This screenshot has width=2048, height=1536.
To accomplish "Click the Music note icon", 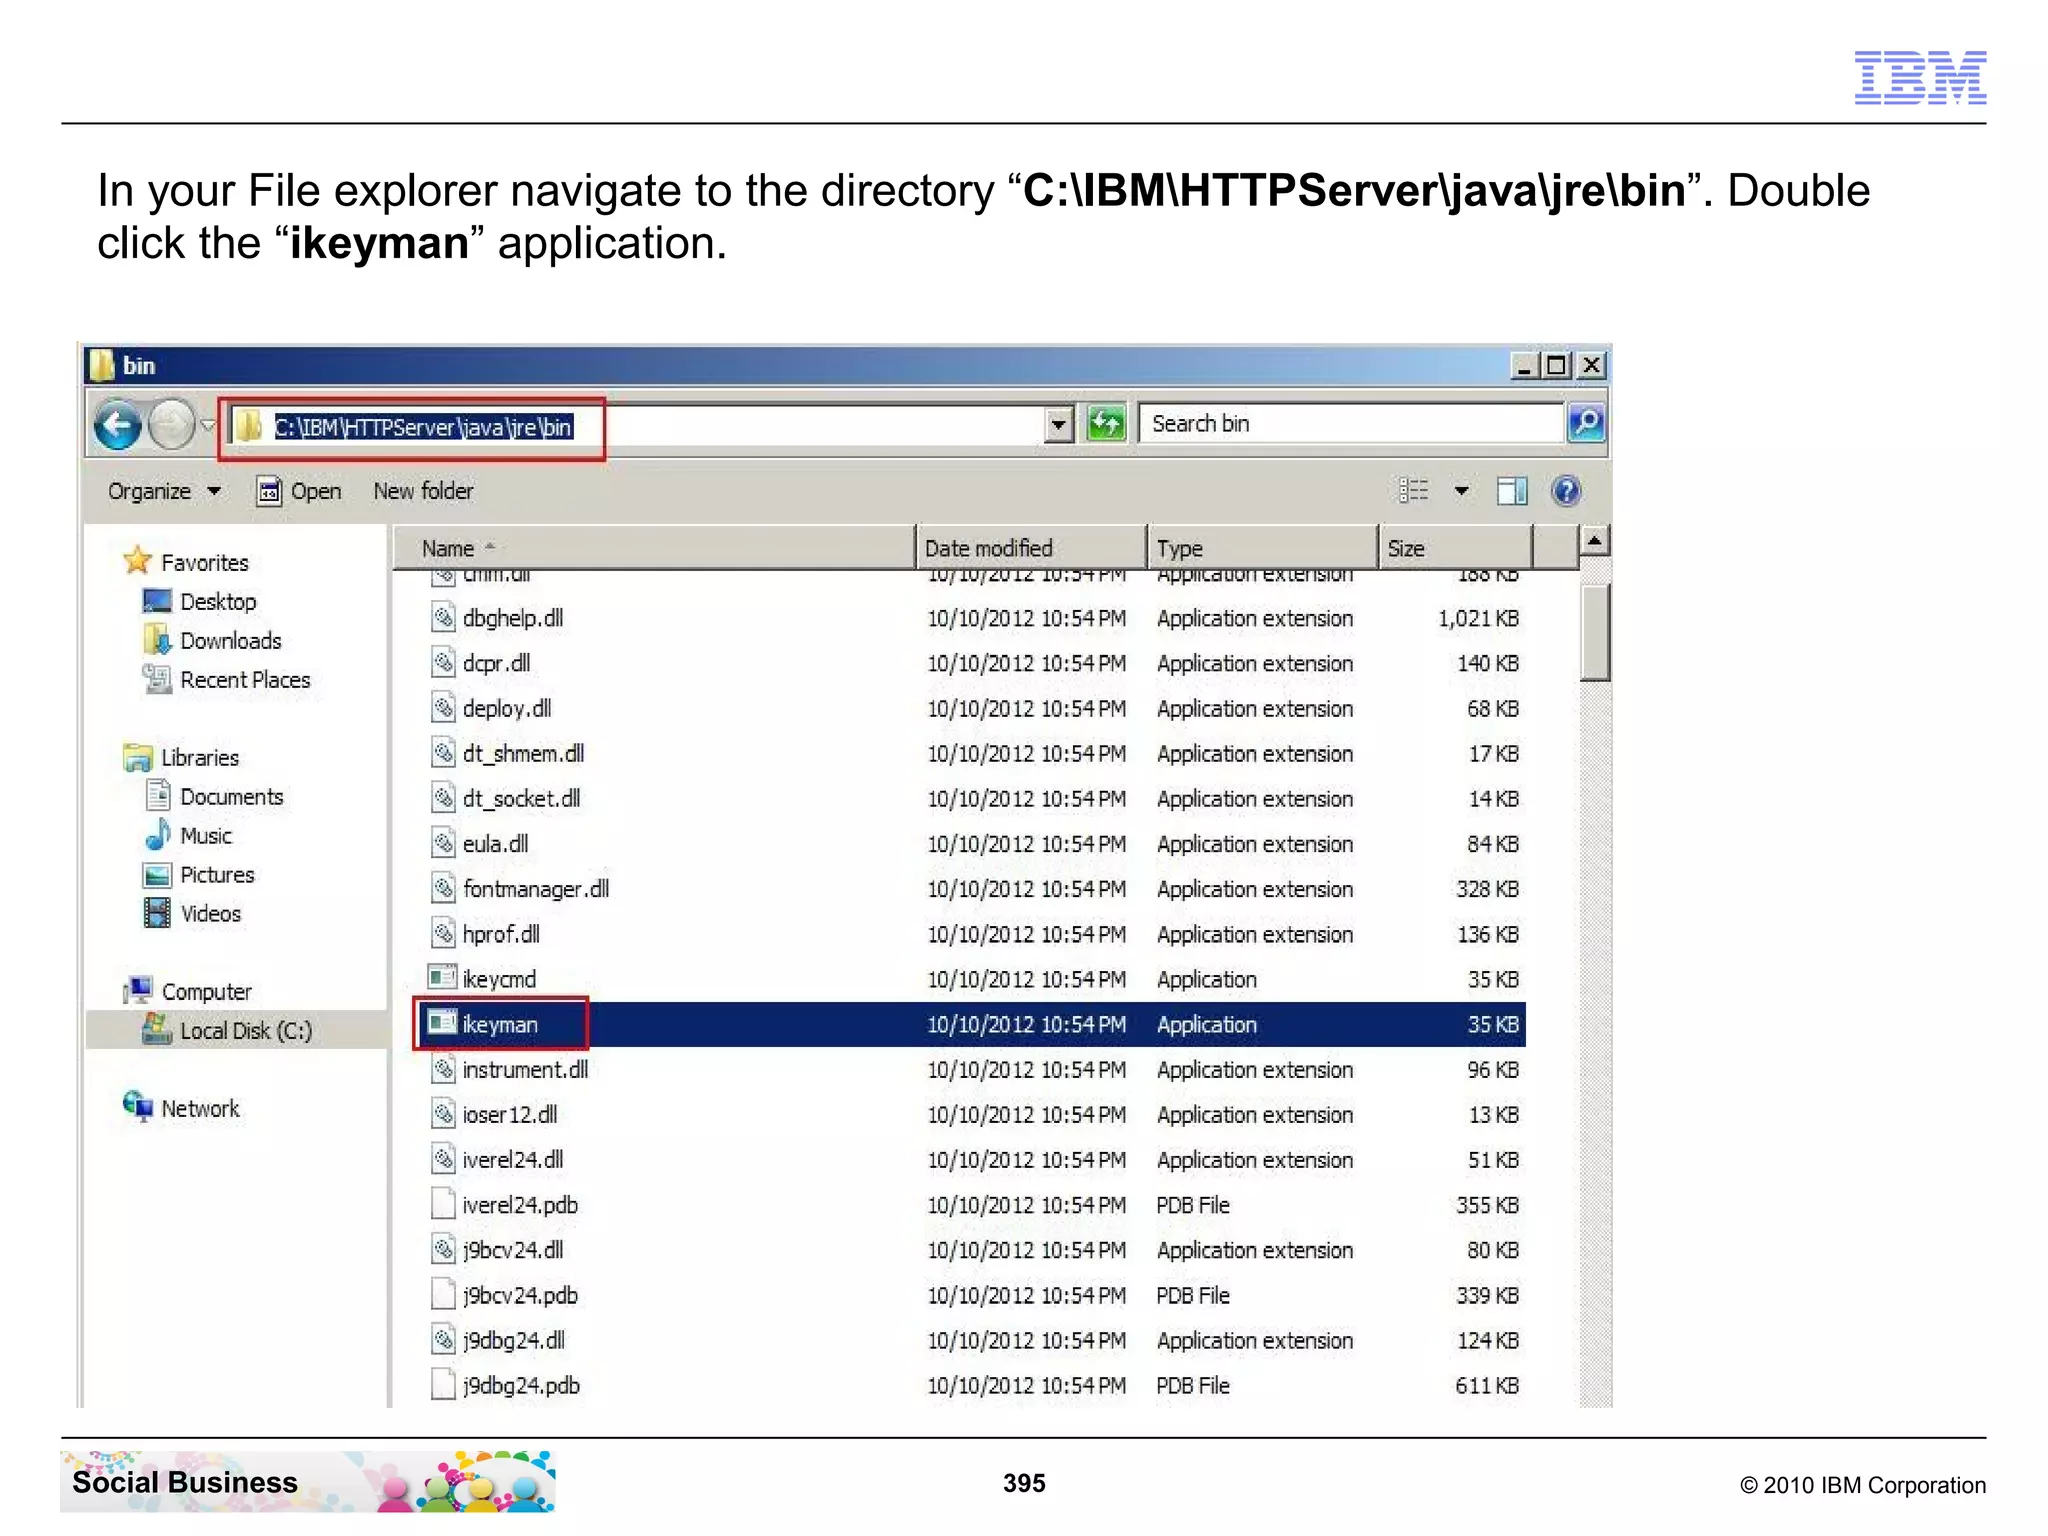I will (x=158, y=834).
